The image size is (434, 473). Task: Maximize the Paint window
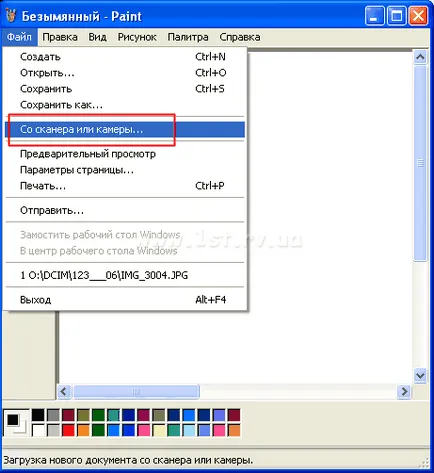[396, 16]
